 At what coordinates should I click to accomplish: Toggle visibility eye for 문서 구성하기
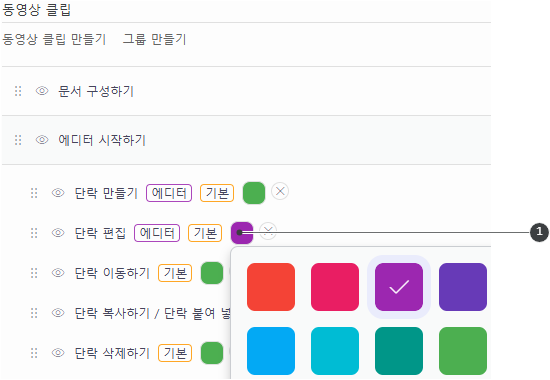pyautogui.click(x=42, y=91)
